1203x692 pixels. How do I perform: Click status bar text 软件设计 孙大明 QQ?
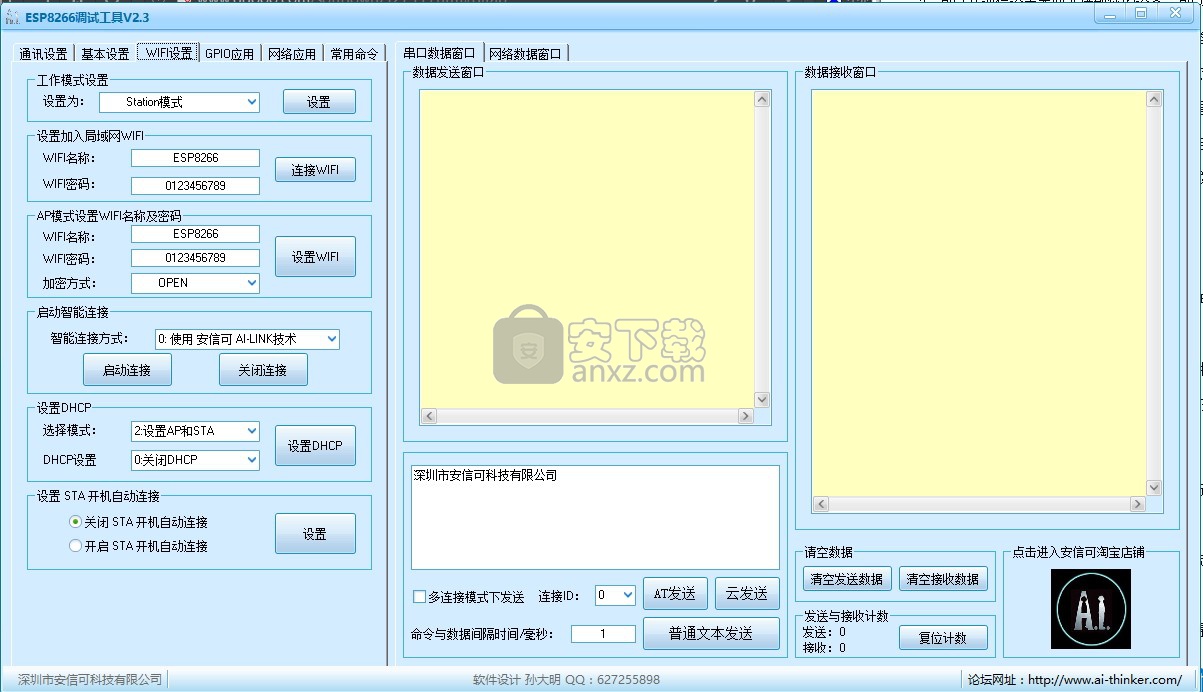566,680
